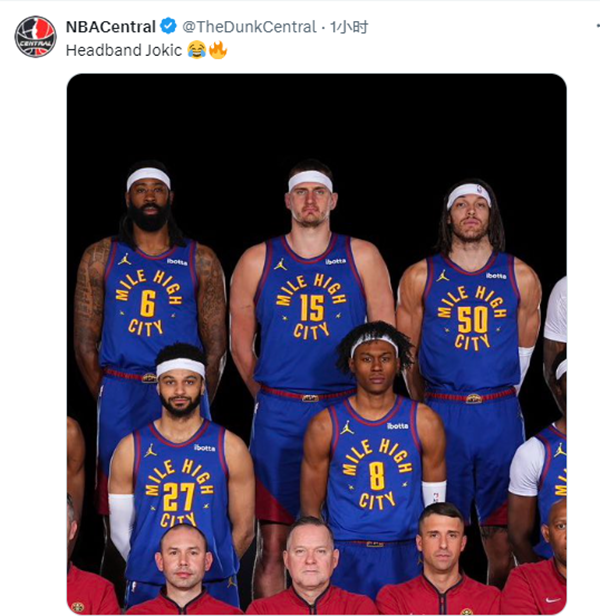Open the NBACentral display name link
Viewport: 600px width, 616px height.
[x=110, y=26]
